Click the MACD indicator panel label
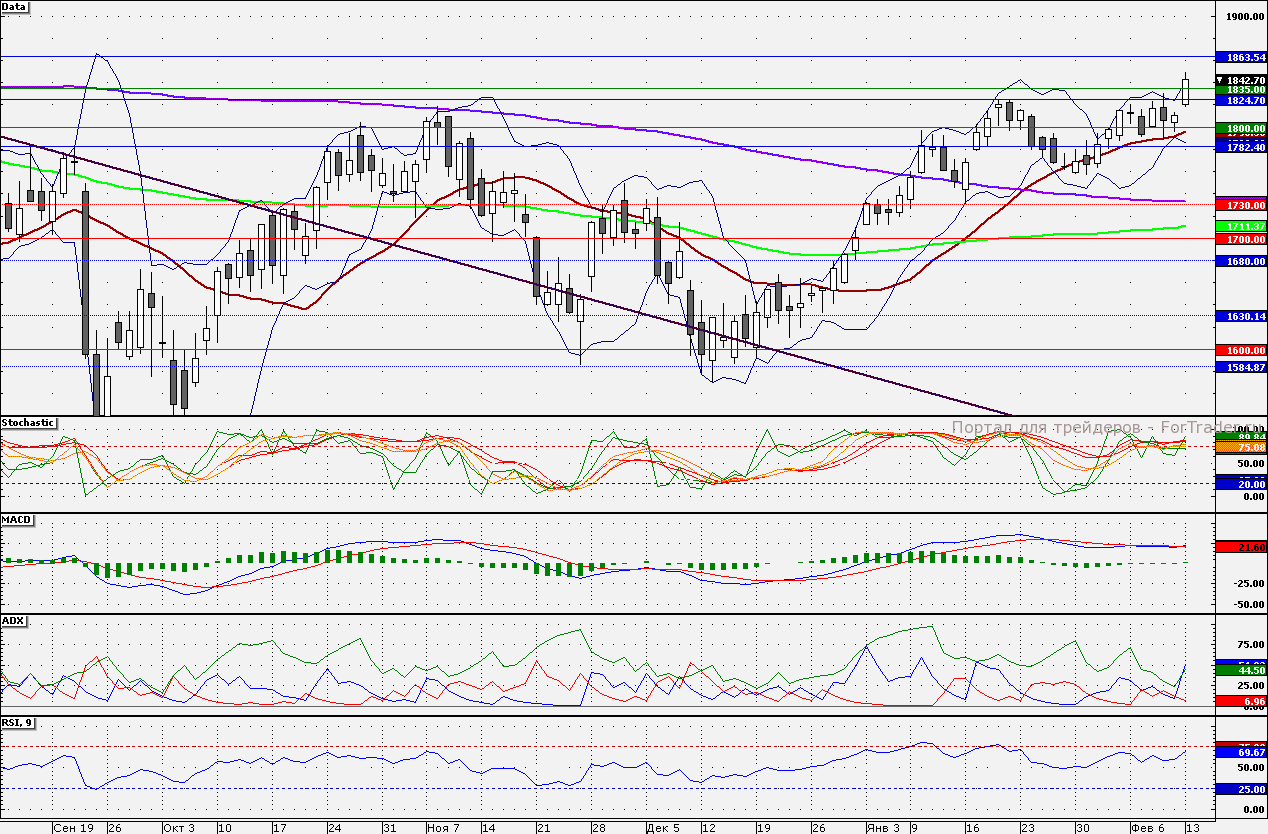The image size is (1268, 834). [17, 520]
